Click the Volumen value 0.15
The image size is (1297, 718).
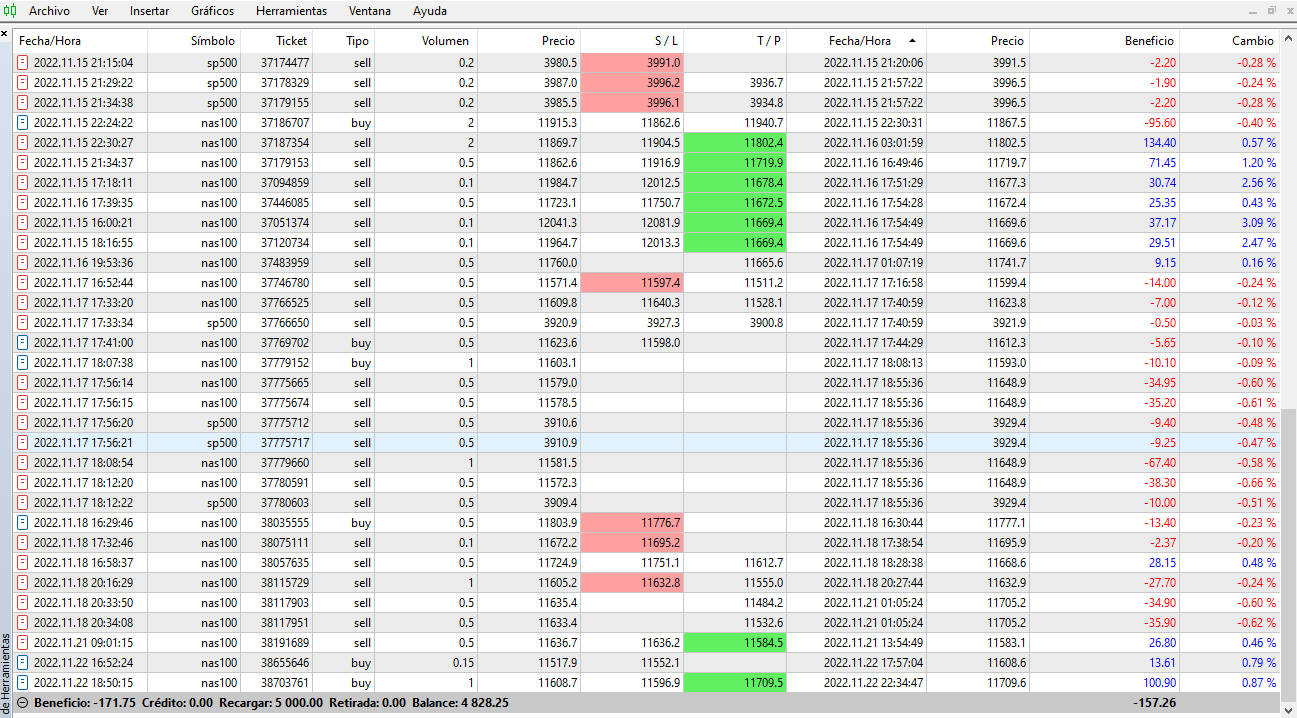coord(461,663)
